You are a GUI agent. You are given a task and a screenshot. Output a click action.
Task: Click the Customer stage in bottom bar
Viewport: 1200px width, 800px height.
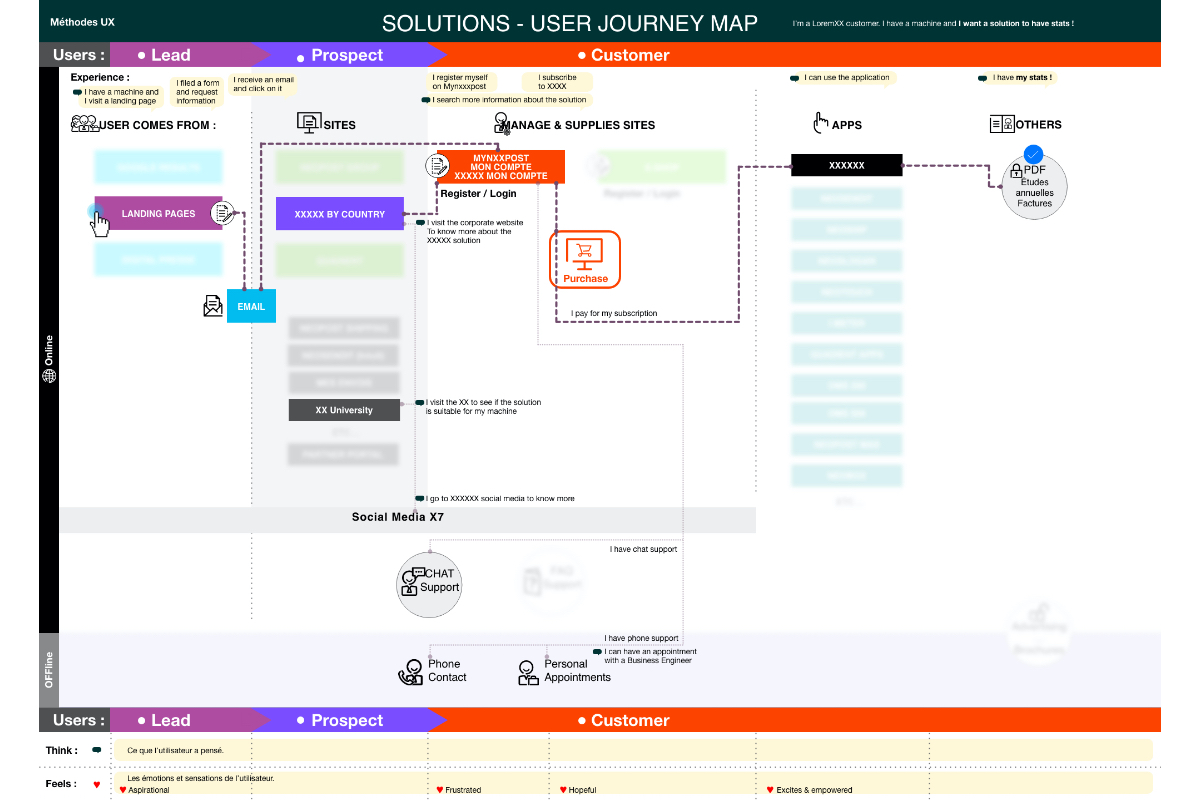[630, 720]
